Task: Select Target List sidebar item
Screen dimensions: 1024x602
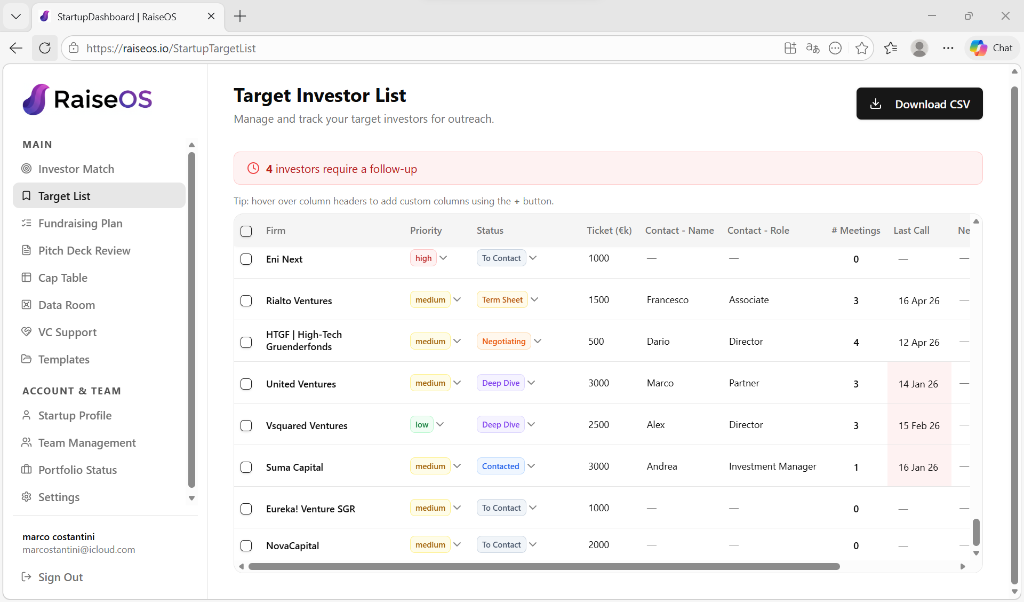Action: 99,196
